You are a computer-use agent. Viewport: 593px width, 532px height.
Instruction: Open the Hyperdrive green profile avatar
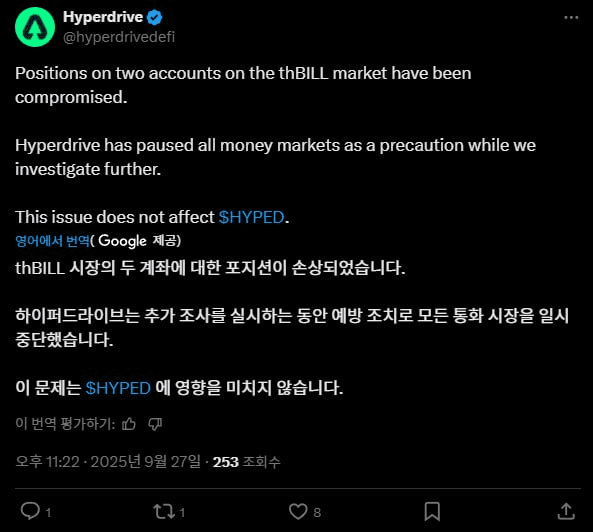point(35,27)
